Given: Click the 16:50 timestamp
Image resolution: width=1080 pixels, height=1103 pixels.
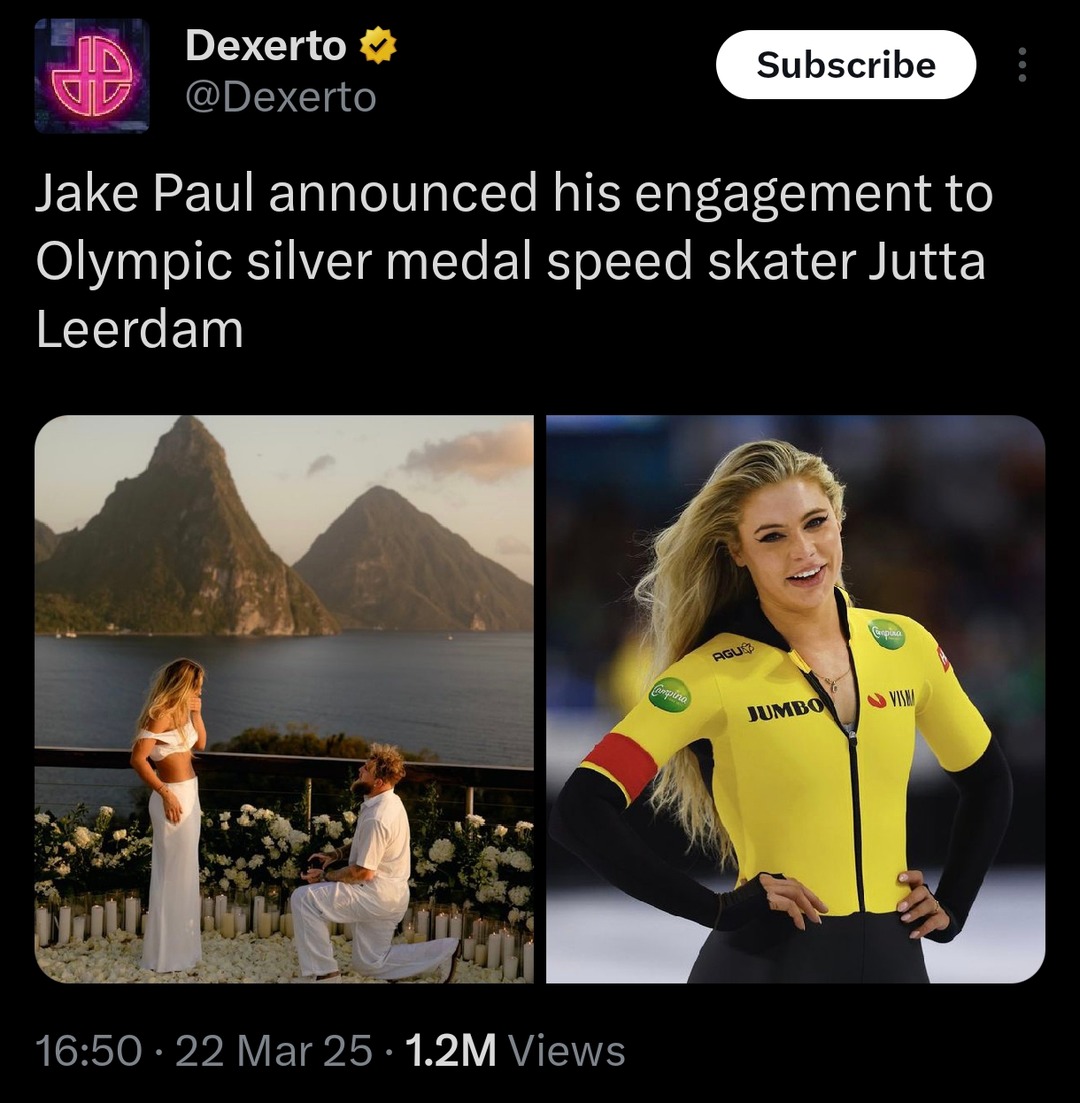Looking at the screenshot, I should coord(88,1051).
